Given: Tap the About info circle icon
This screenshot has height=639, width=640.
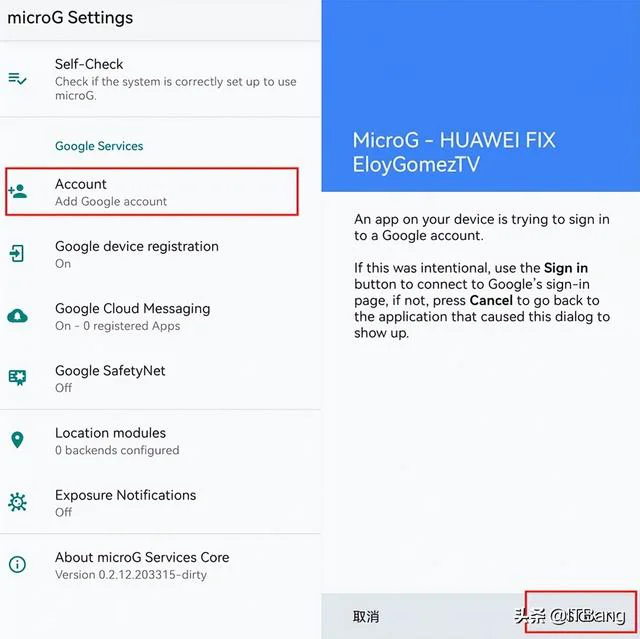Looking at the screenshot, I should point(17,564).
